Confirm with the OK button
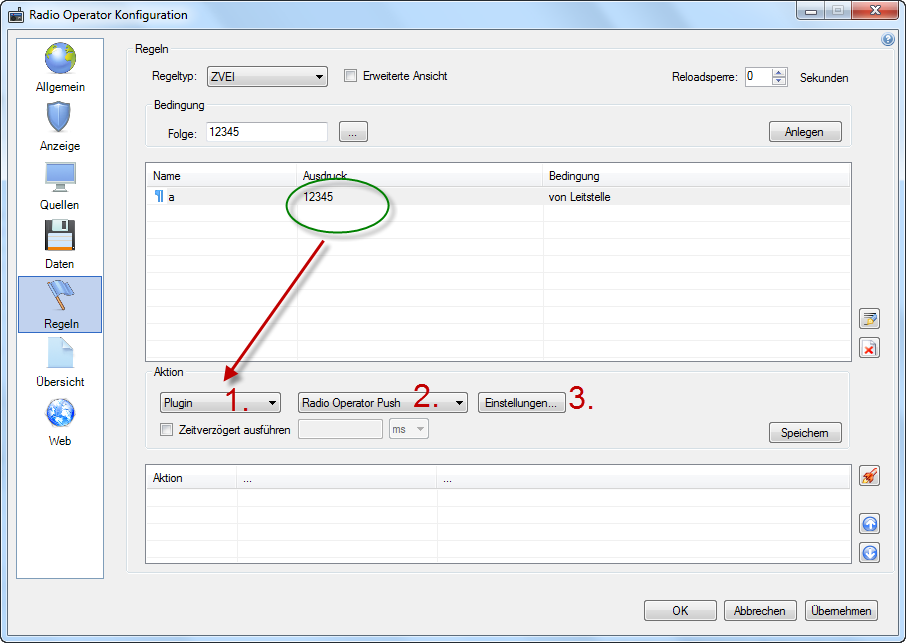This screenshot has width=906, height=643. [680, 611]
